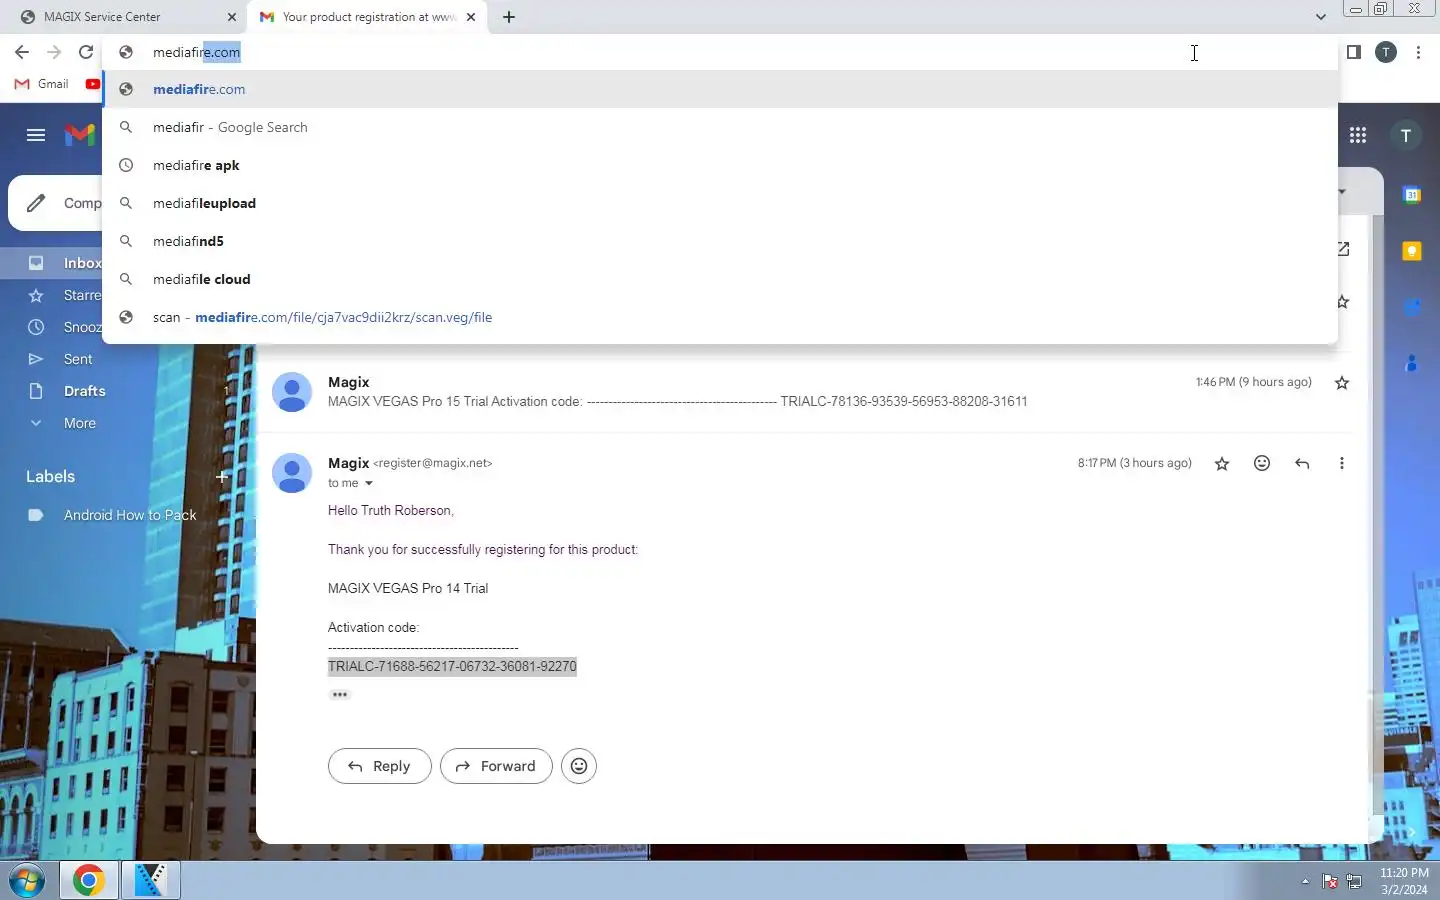Open a new browser tab
The height and width of the screenshot is (900, 1440).
[509, 17]
